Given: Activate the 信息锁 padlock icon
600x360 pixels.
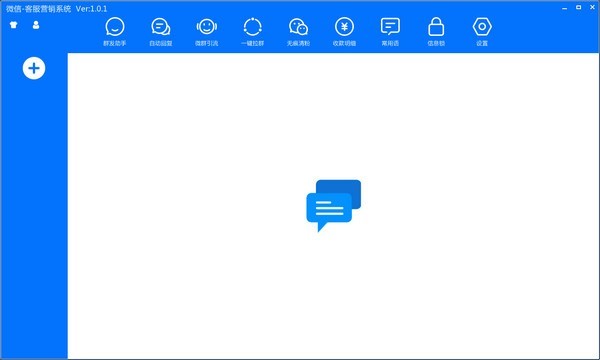Looking at the screenshot, I should point(436,27).
